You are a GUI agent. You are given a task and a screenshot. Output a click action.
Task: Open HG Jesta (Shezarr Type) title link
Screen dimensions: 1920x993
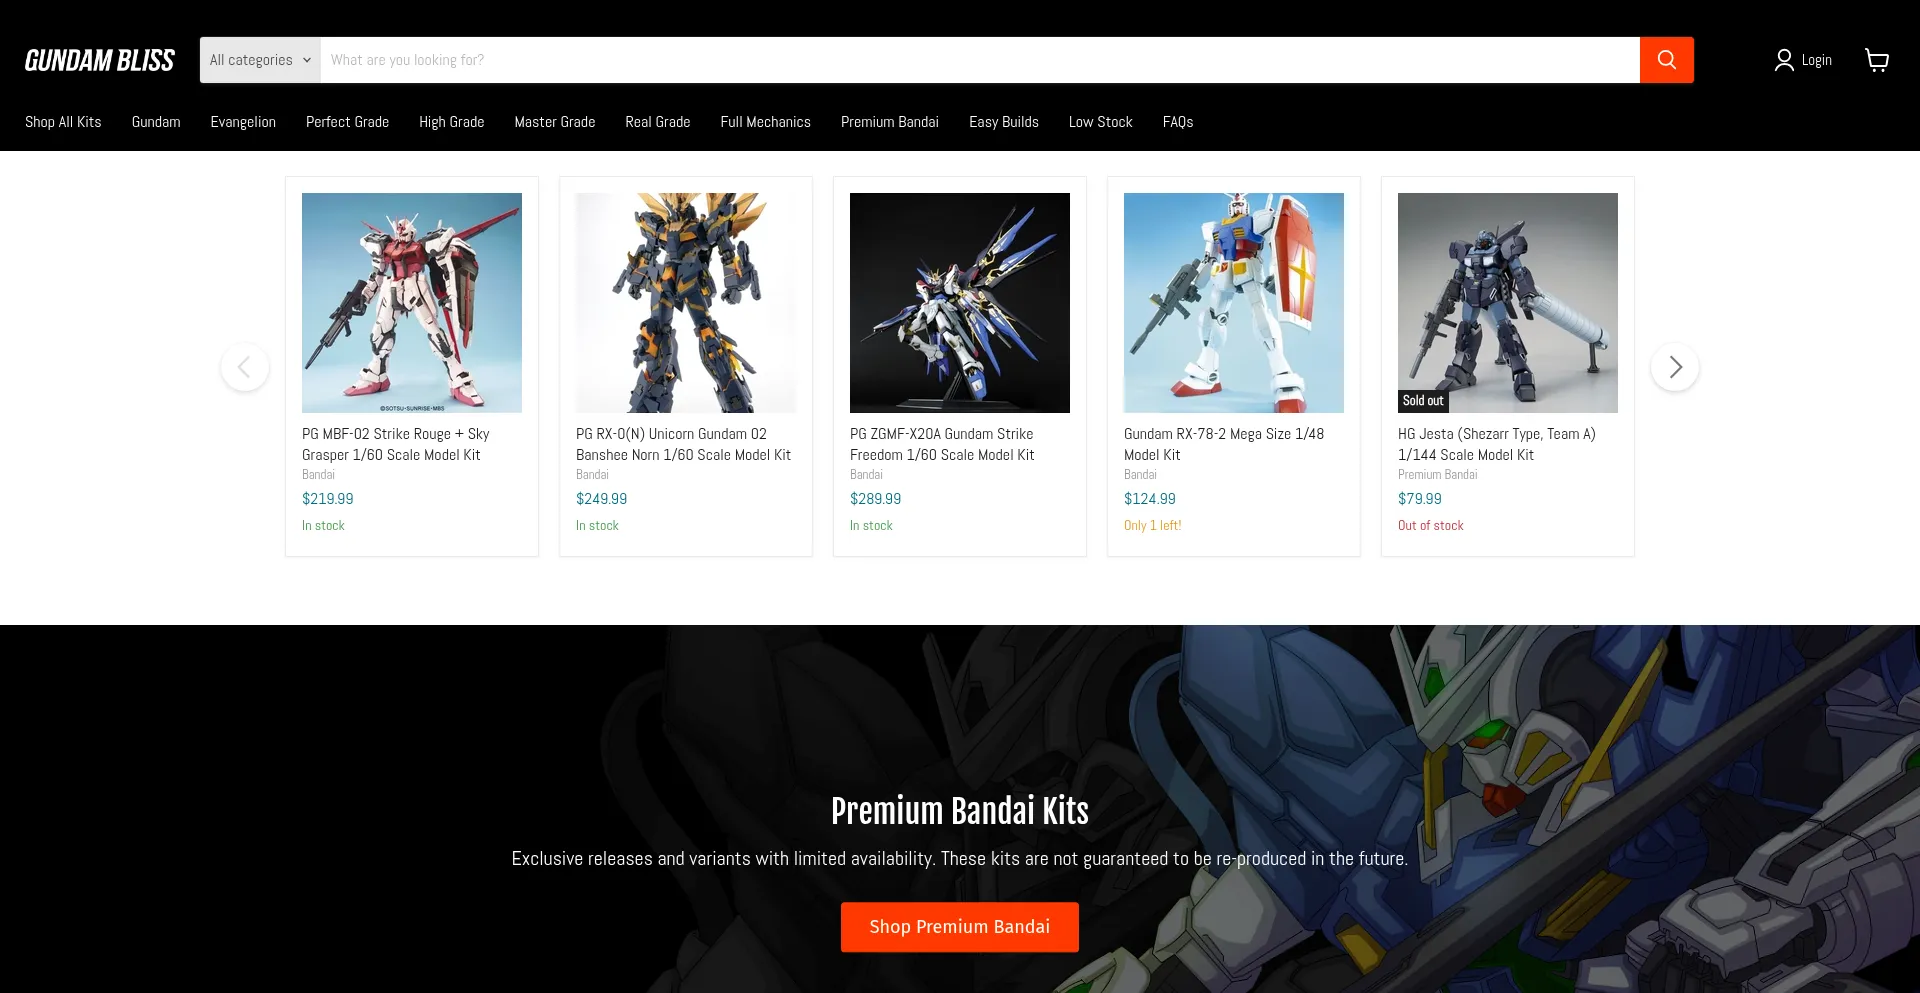click(1497, 444)
